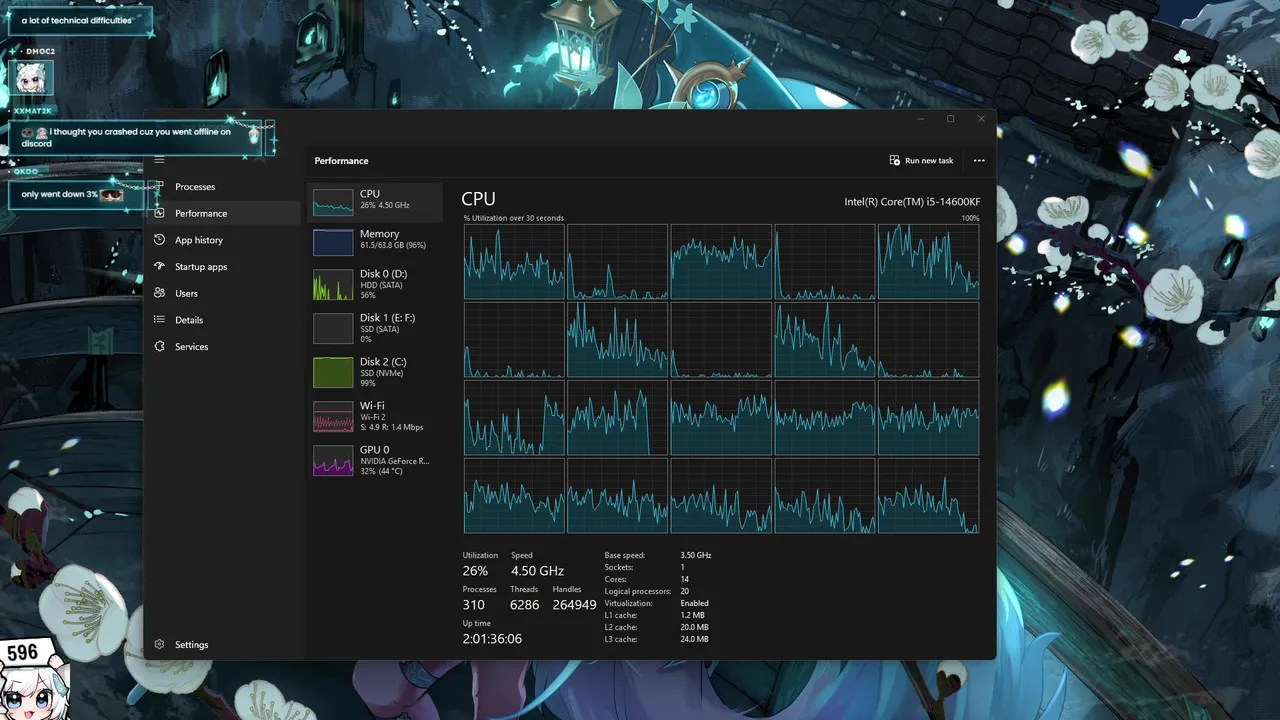Select the Services label
Screen dimensions: 1280x720
[x=192, y=347]
